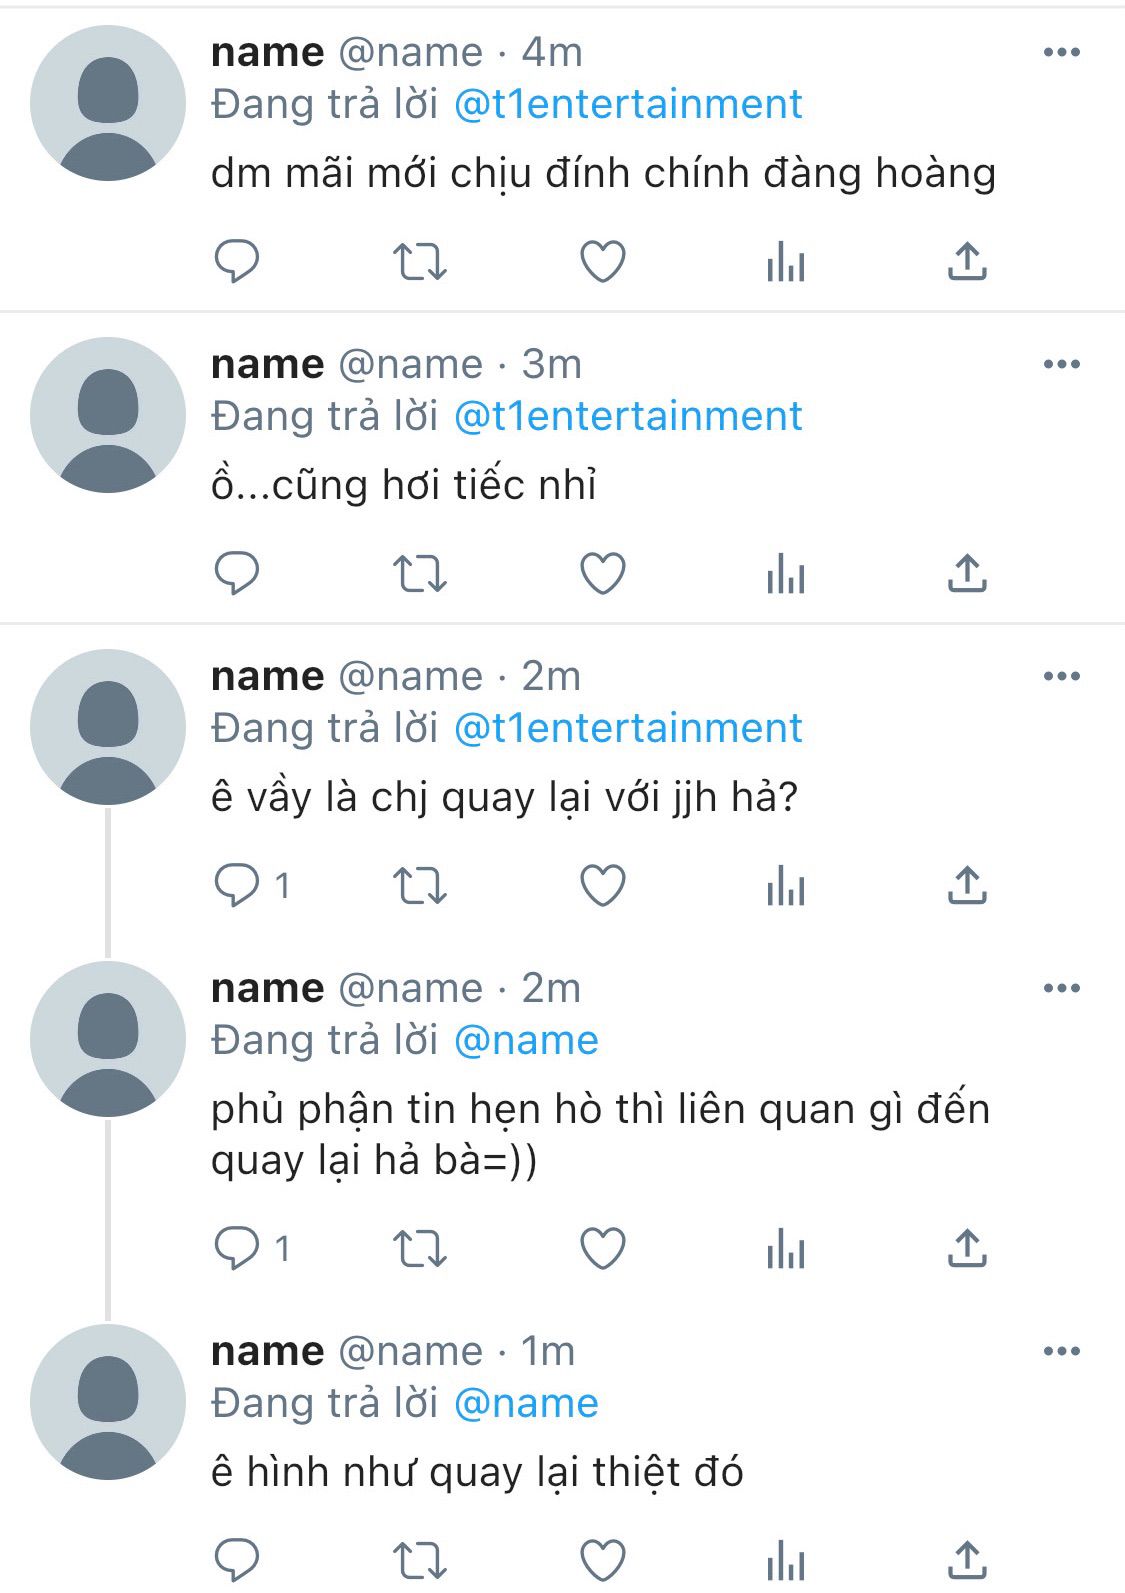1125x1593 pixels.
Task: Retweet the 'ồ...cũng hơi tiếc nhỉ' tweet
Action: [x=419, y=574]
